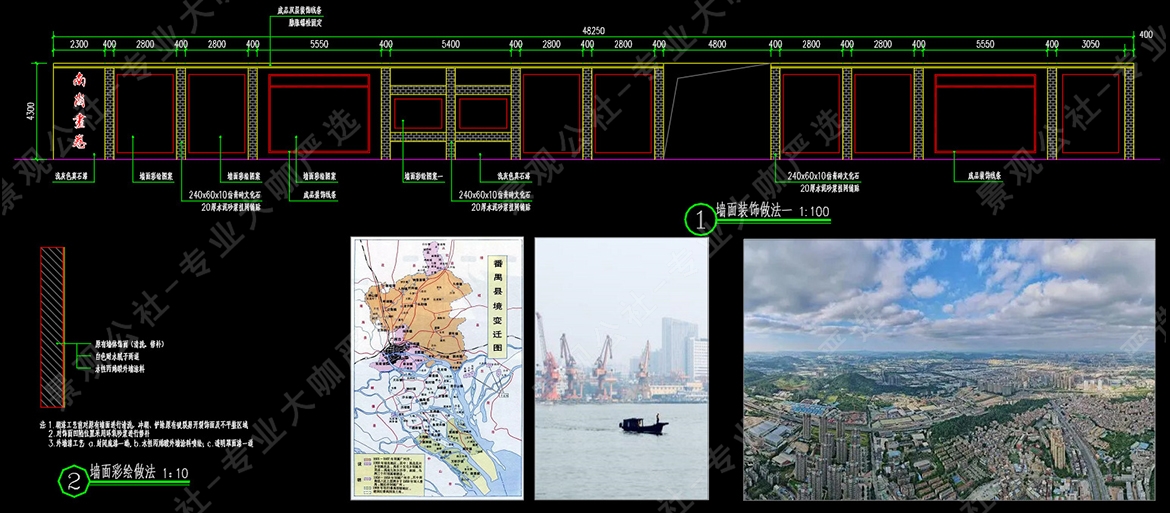Select the vertical 4300 height dimension
Screen dimensions: 1170x513
tap(31, 111)
